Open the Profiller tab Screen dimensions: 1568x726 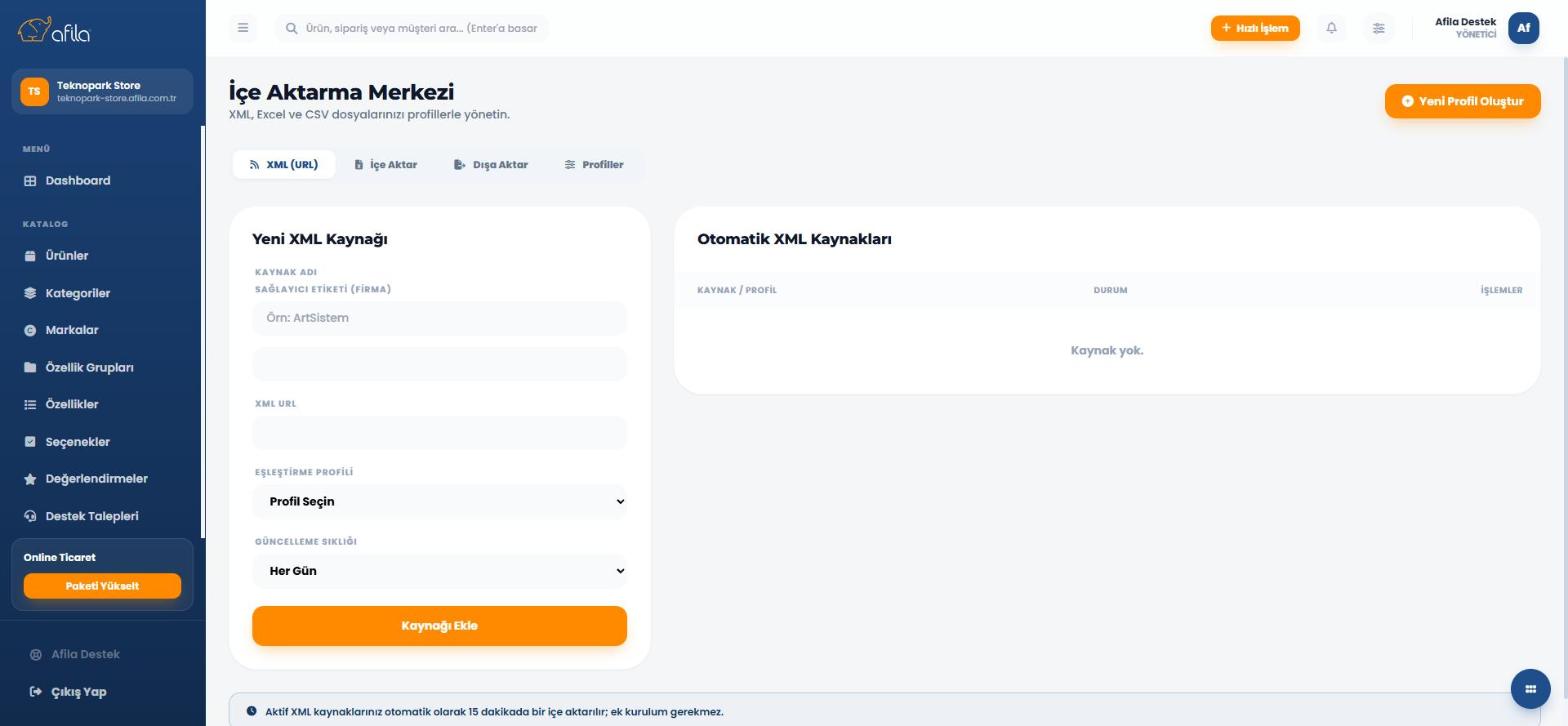(594, 165)
